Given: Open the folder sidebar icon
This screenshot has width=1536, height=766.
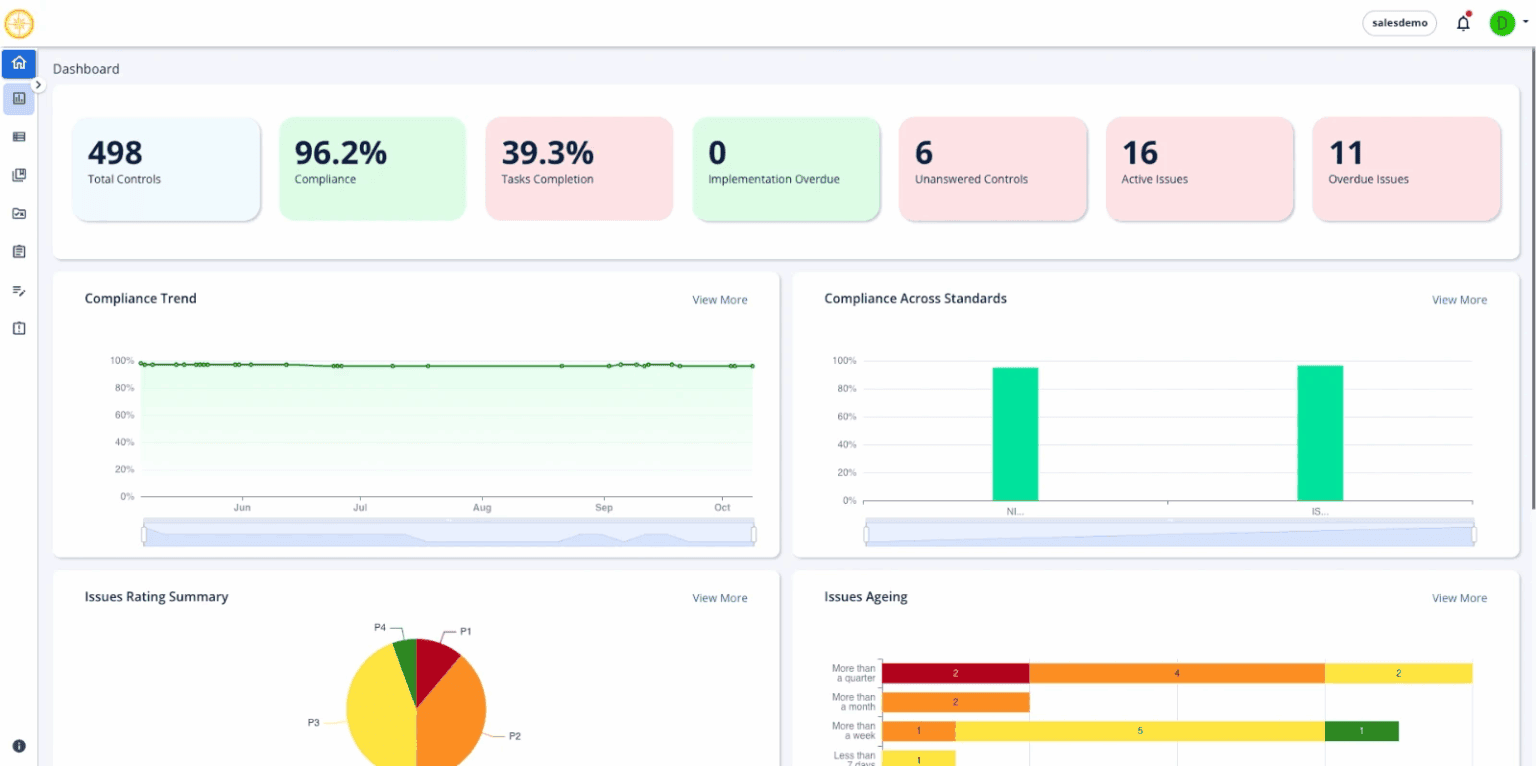Looking at the screenshot, I should 19,213.
